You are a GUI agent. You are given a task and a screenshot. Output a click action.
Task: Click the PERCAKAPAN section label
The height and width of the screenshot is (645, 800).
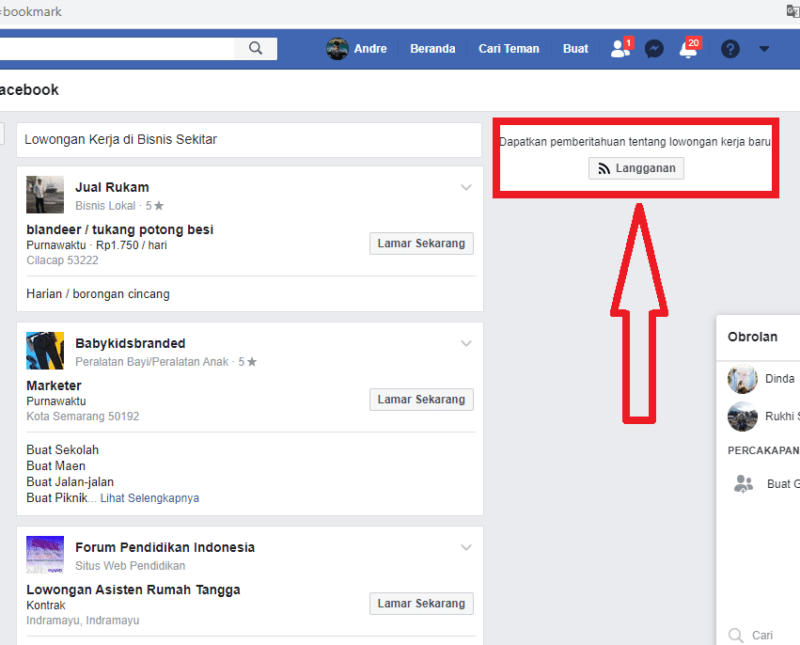click(x=763, y=451)
